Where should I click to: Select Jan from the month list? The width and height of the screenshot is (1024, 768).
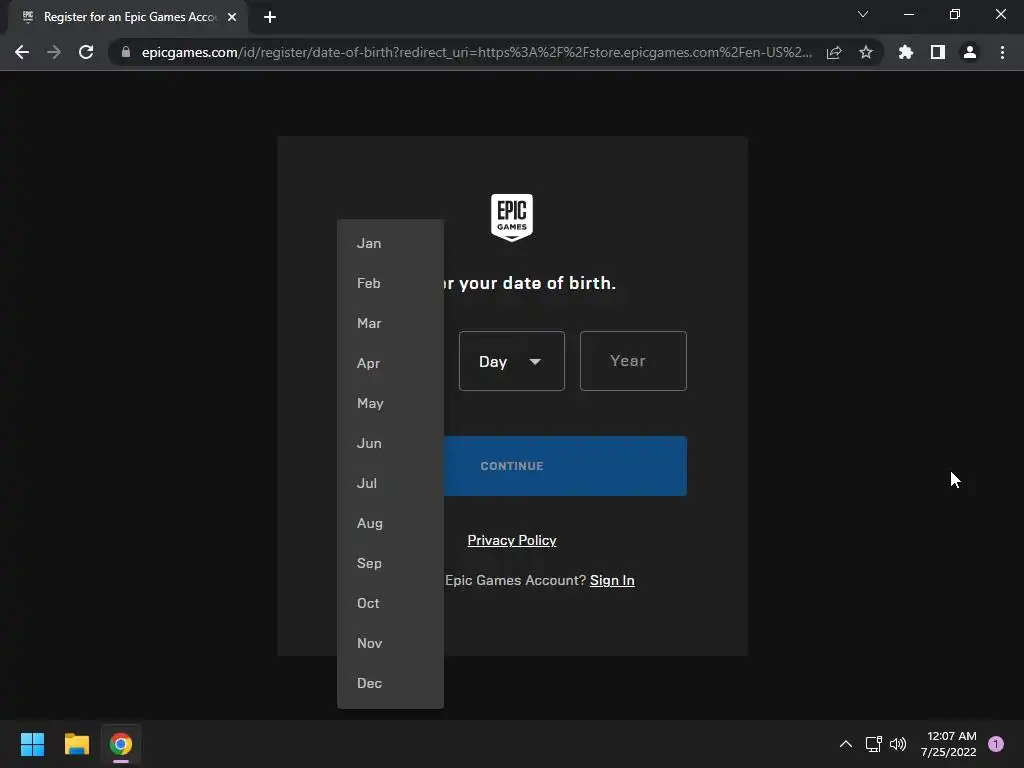(390, 243)
